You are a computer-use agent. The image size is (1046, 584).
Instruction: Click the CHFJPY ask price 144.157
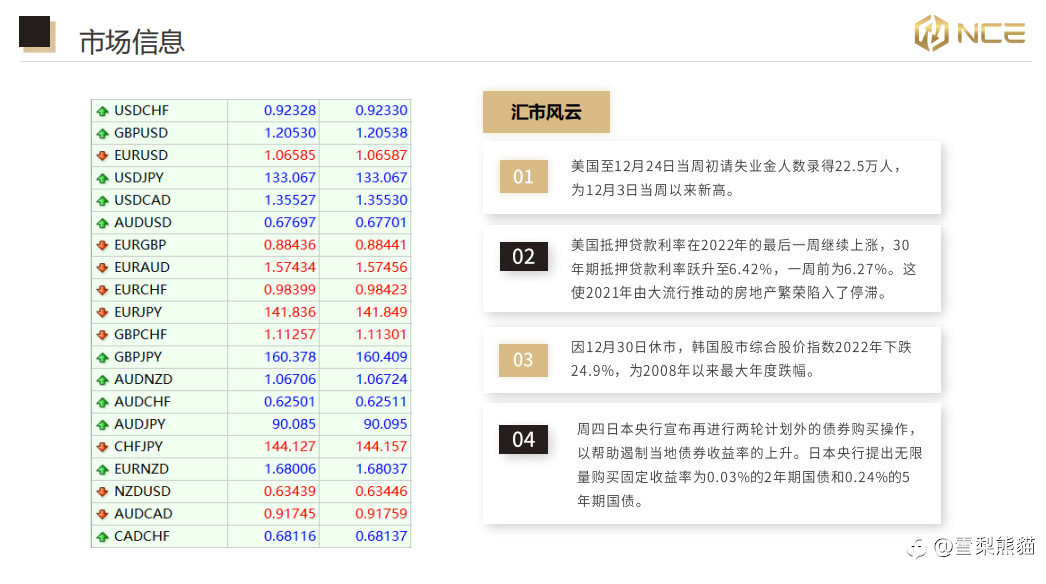tap(381, 447)
